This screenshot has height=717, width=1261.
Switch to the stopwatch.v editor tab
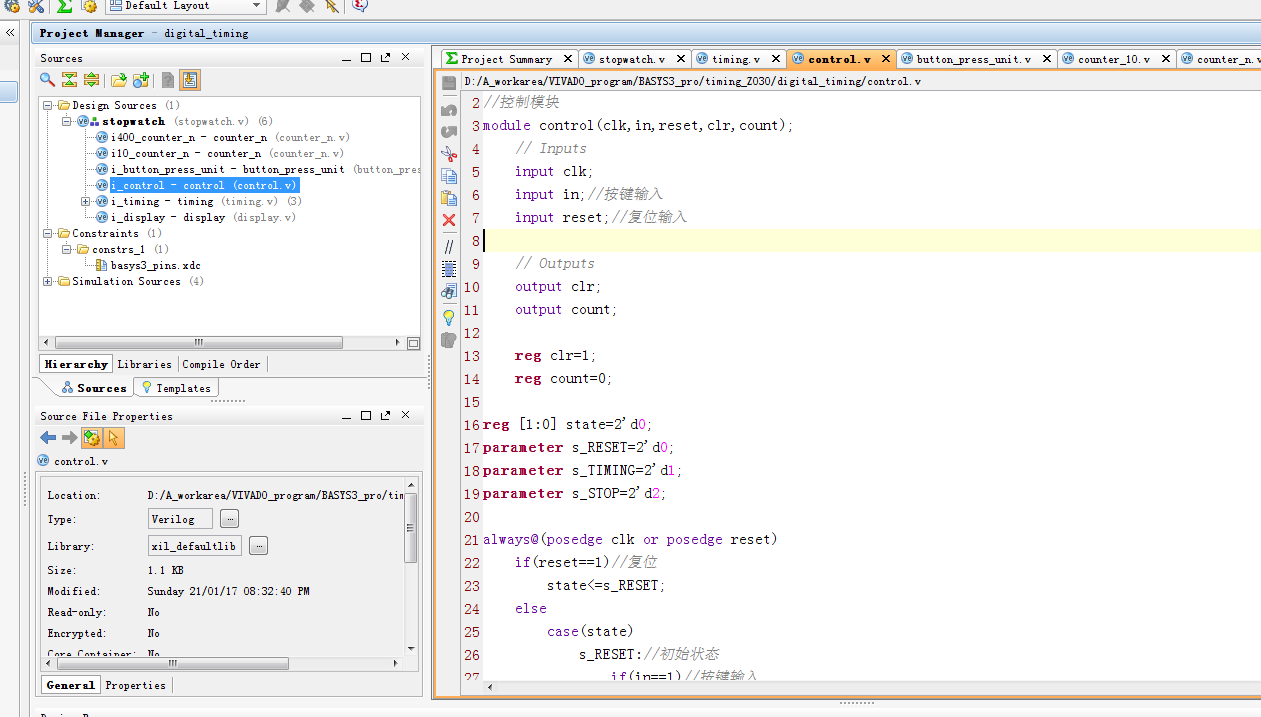631,59
